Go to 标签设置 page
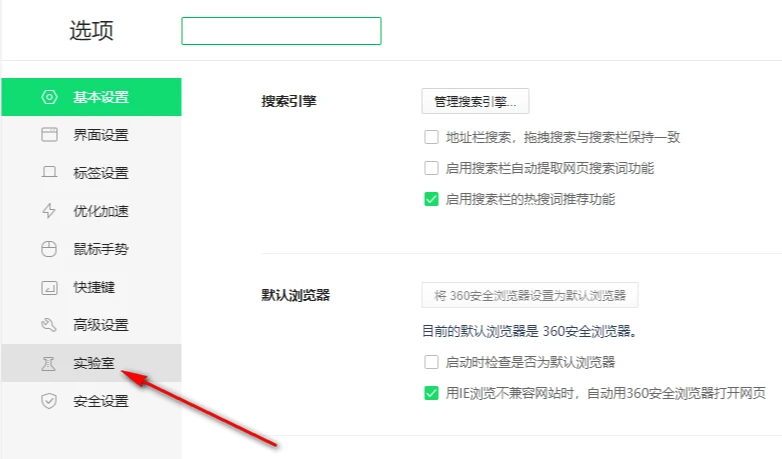Screen dimensions: 782x459 click(x=91, y=173)
